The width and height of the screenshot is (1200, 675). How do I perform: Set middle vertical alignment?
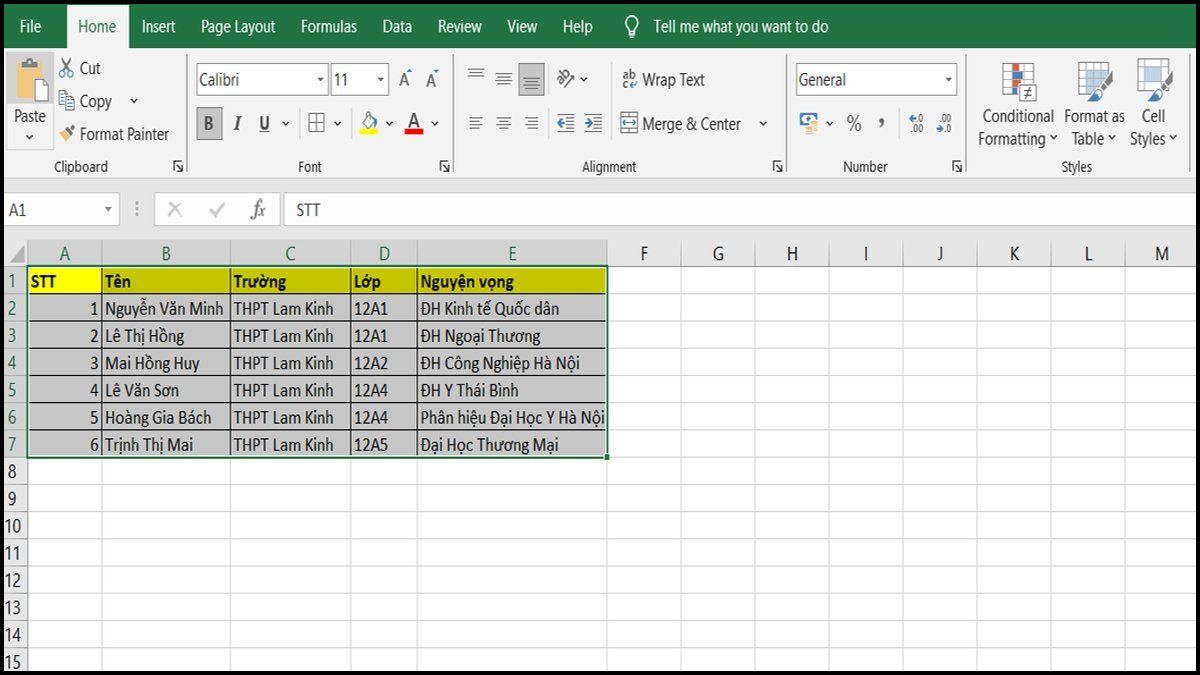[504, 79]
